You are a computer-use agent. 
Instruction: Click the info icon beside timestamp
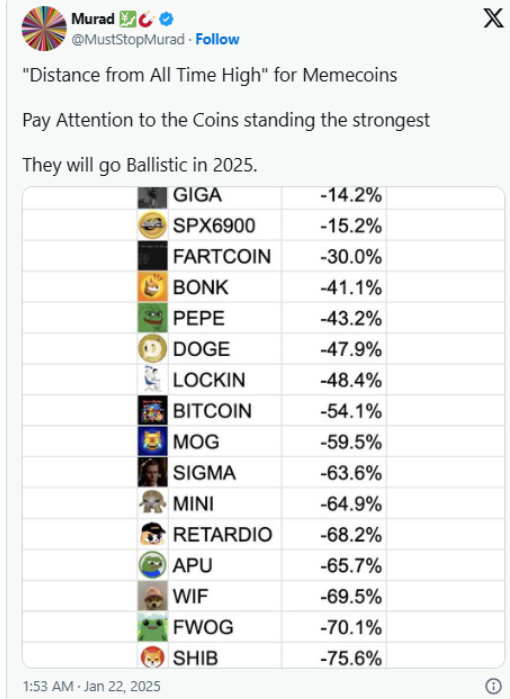[493, 686]
